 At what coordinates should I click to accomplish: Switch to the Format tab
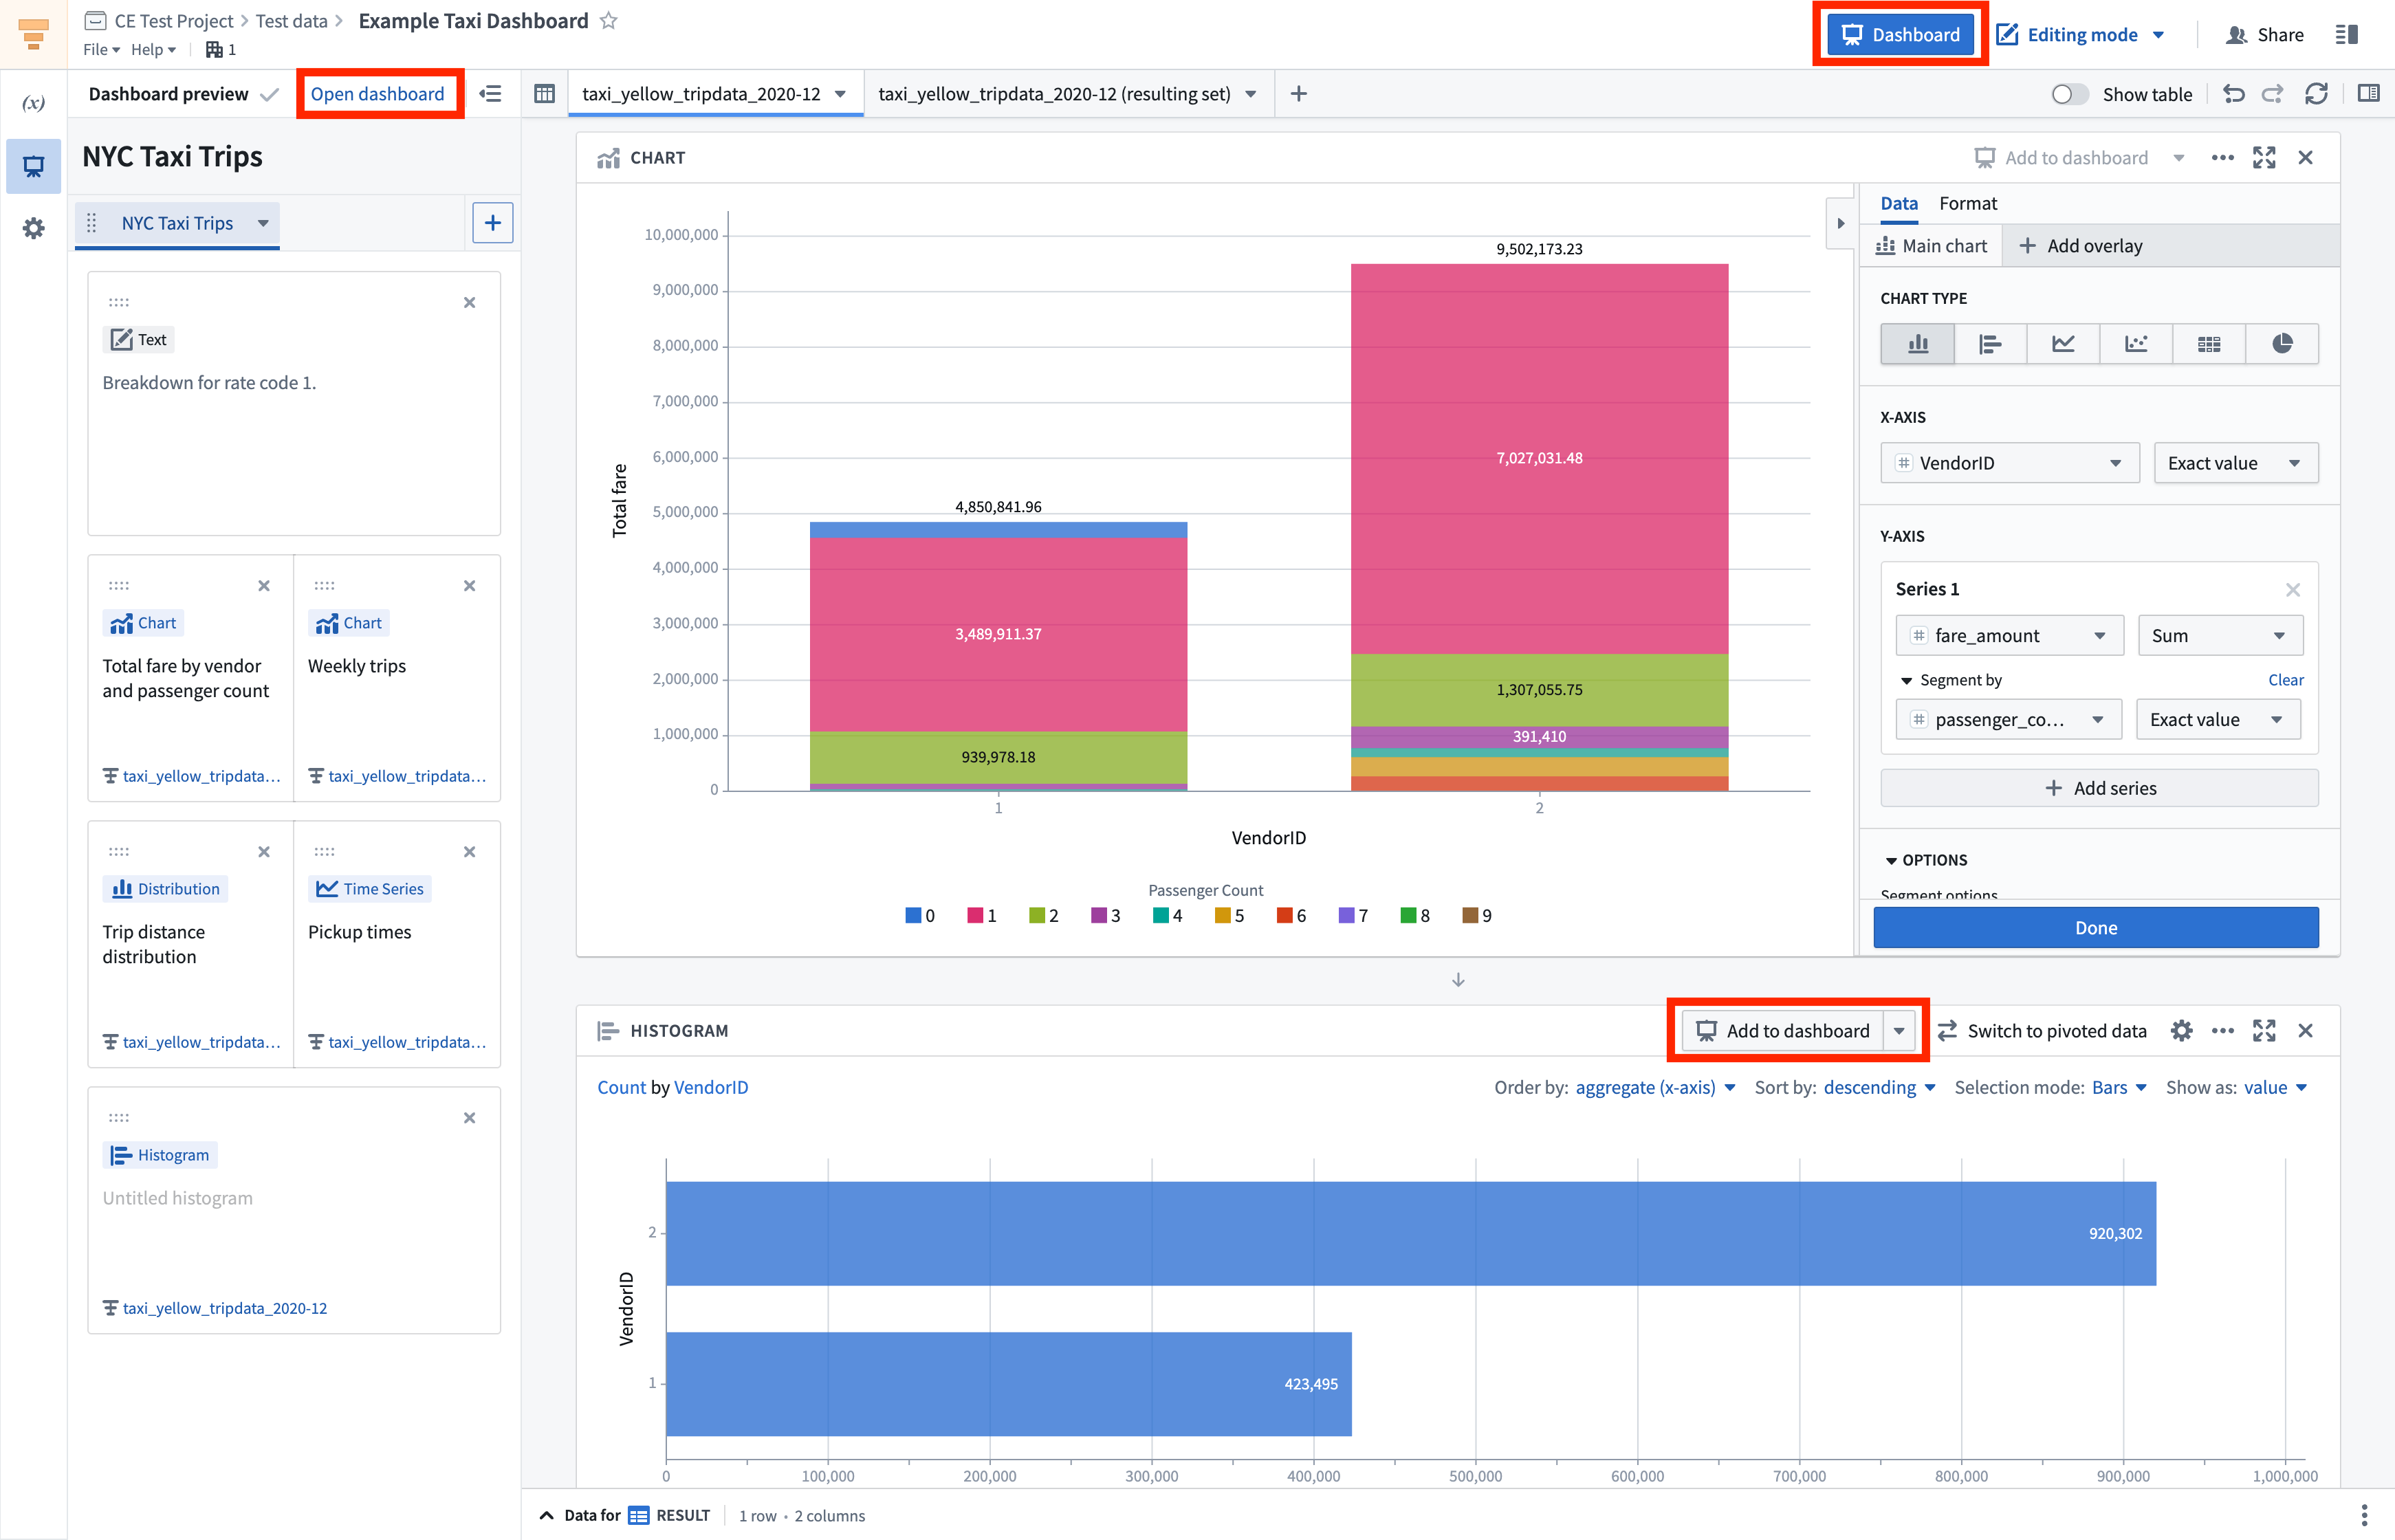click(1967, 203)
